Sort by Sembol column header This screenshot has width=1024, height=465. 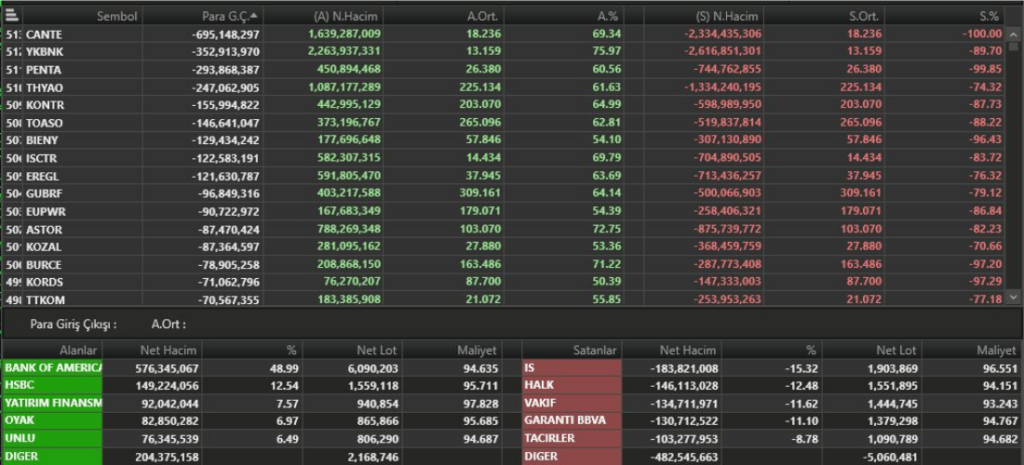pyautogui.click(x=117, y=16)
